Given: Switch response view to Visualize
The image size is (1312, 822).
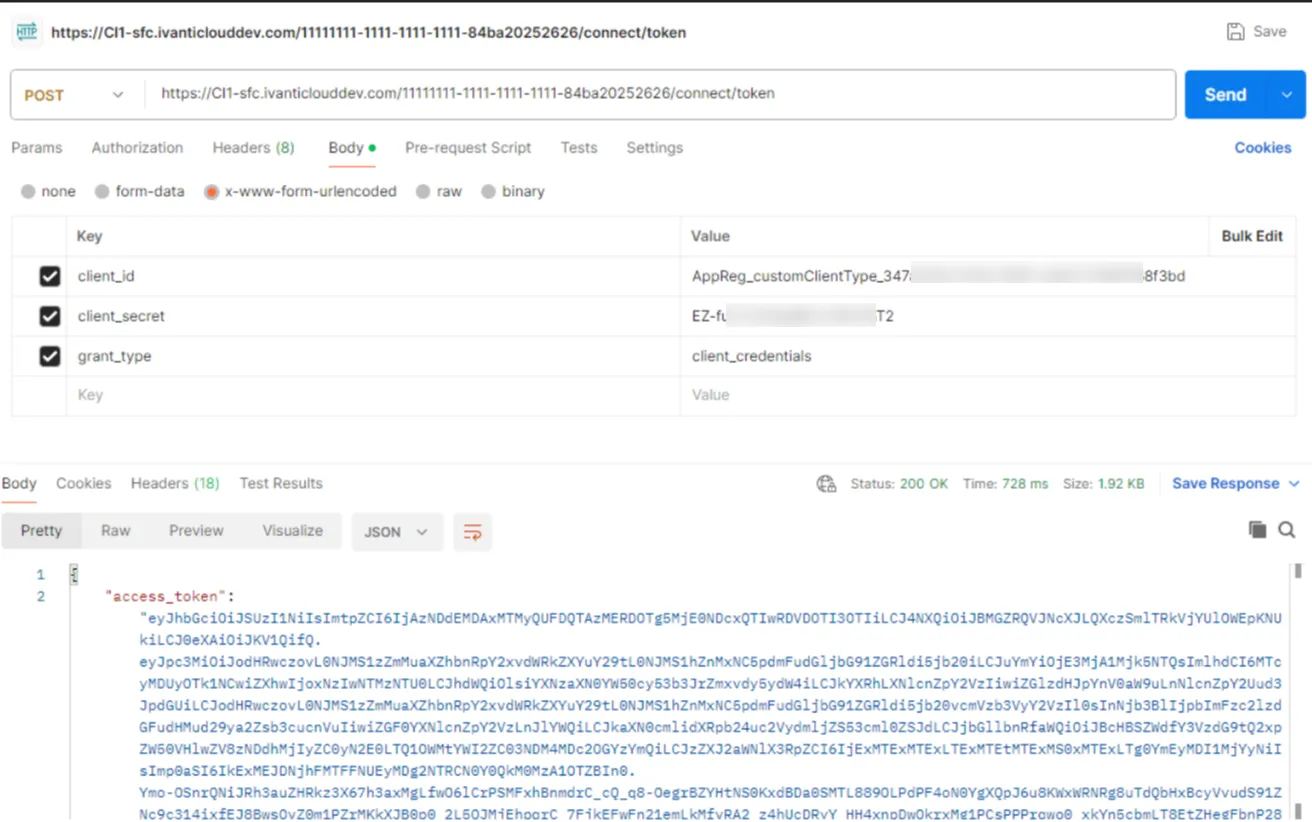Looking at the screenshot, I should pos(293,531).
